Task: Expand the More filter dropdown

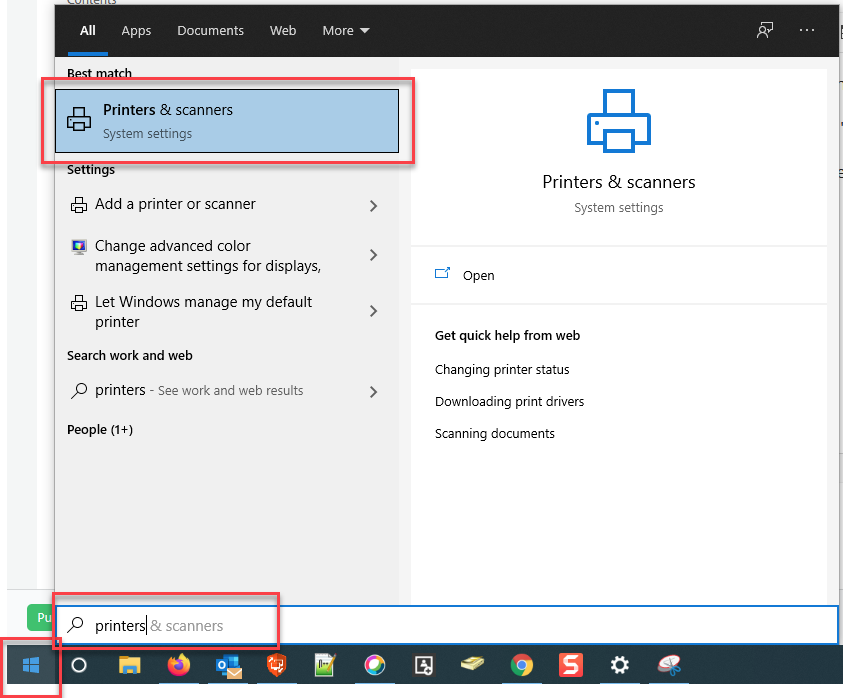Action: tap(346, 31)
